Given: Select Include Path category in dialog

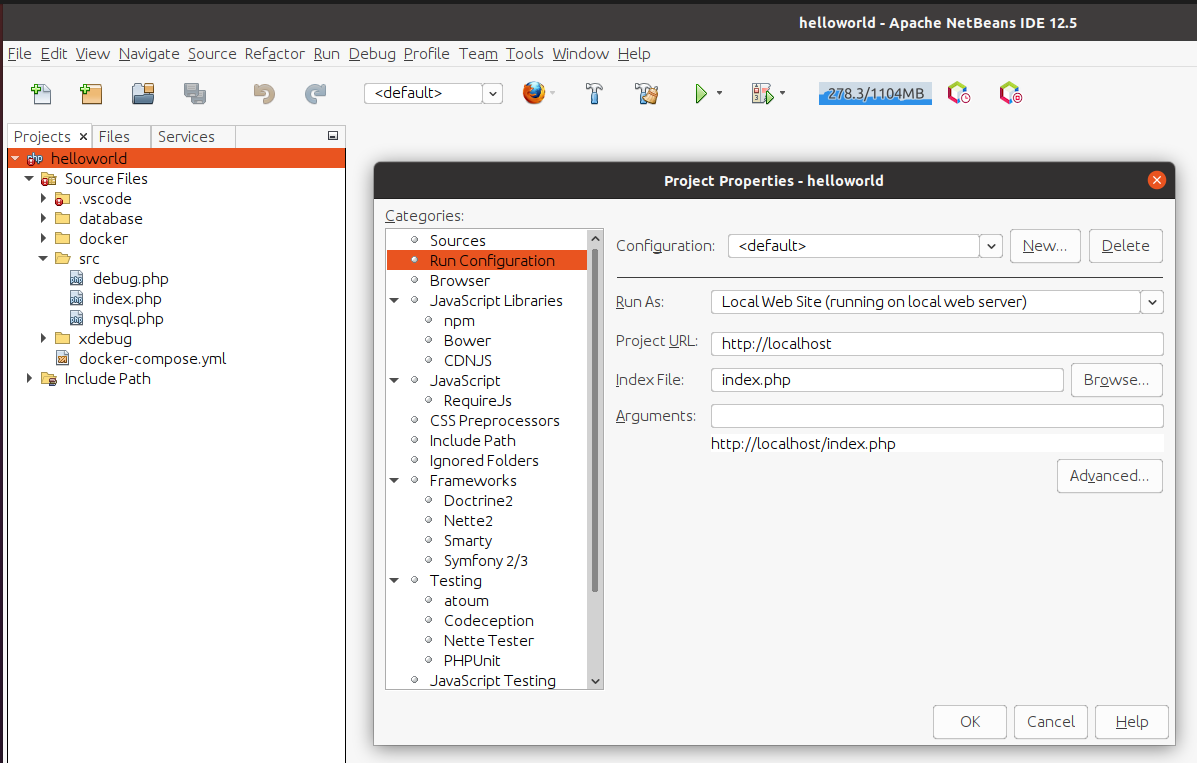Looking at the screenshot, I should tap(473, 441).
